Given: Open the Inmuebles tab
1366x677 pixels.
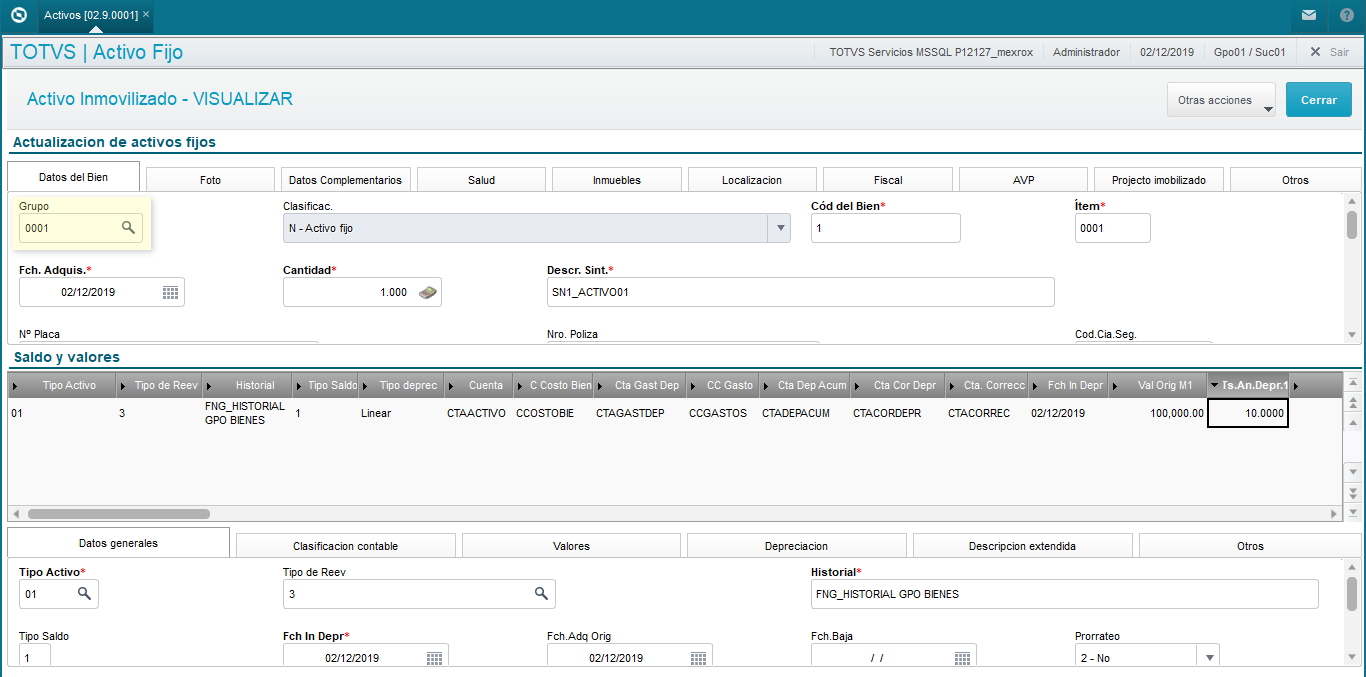Looking at the screenshot, I should click(x=617, y=180).
